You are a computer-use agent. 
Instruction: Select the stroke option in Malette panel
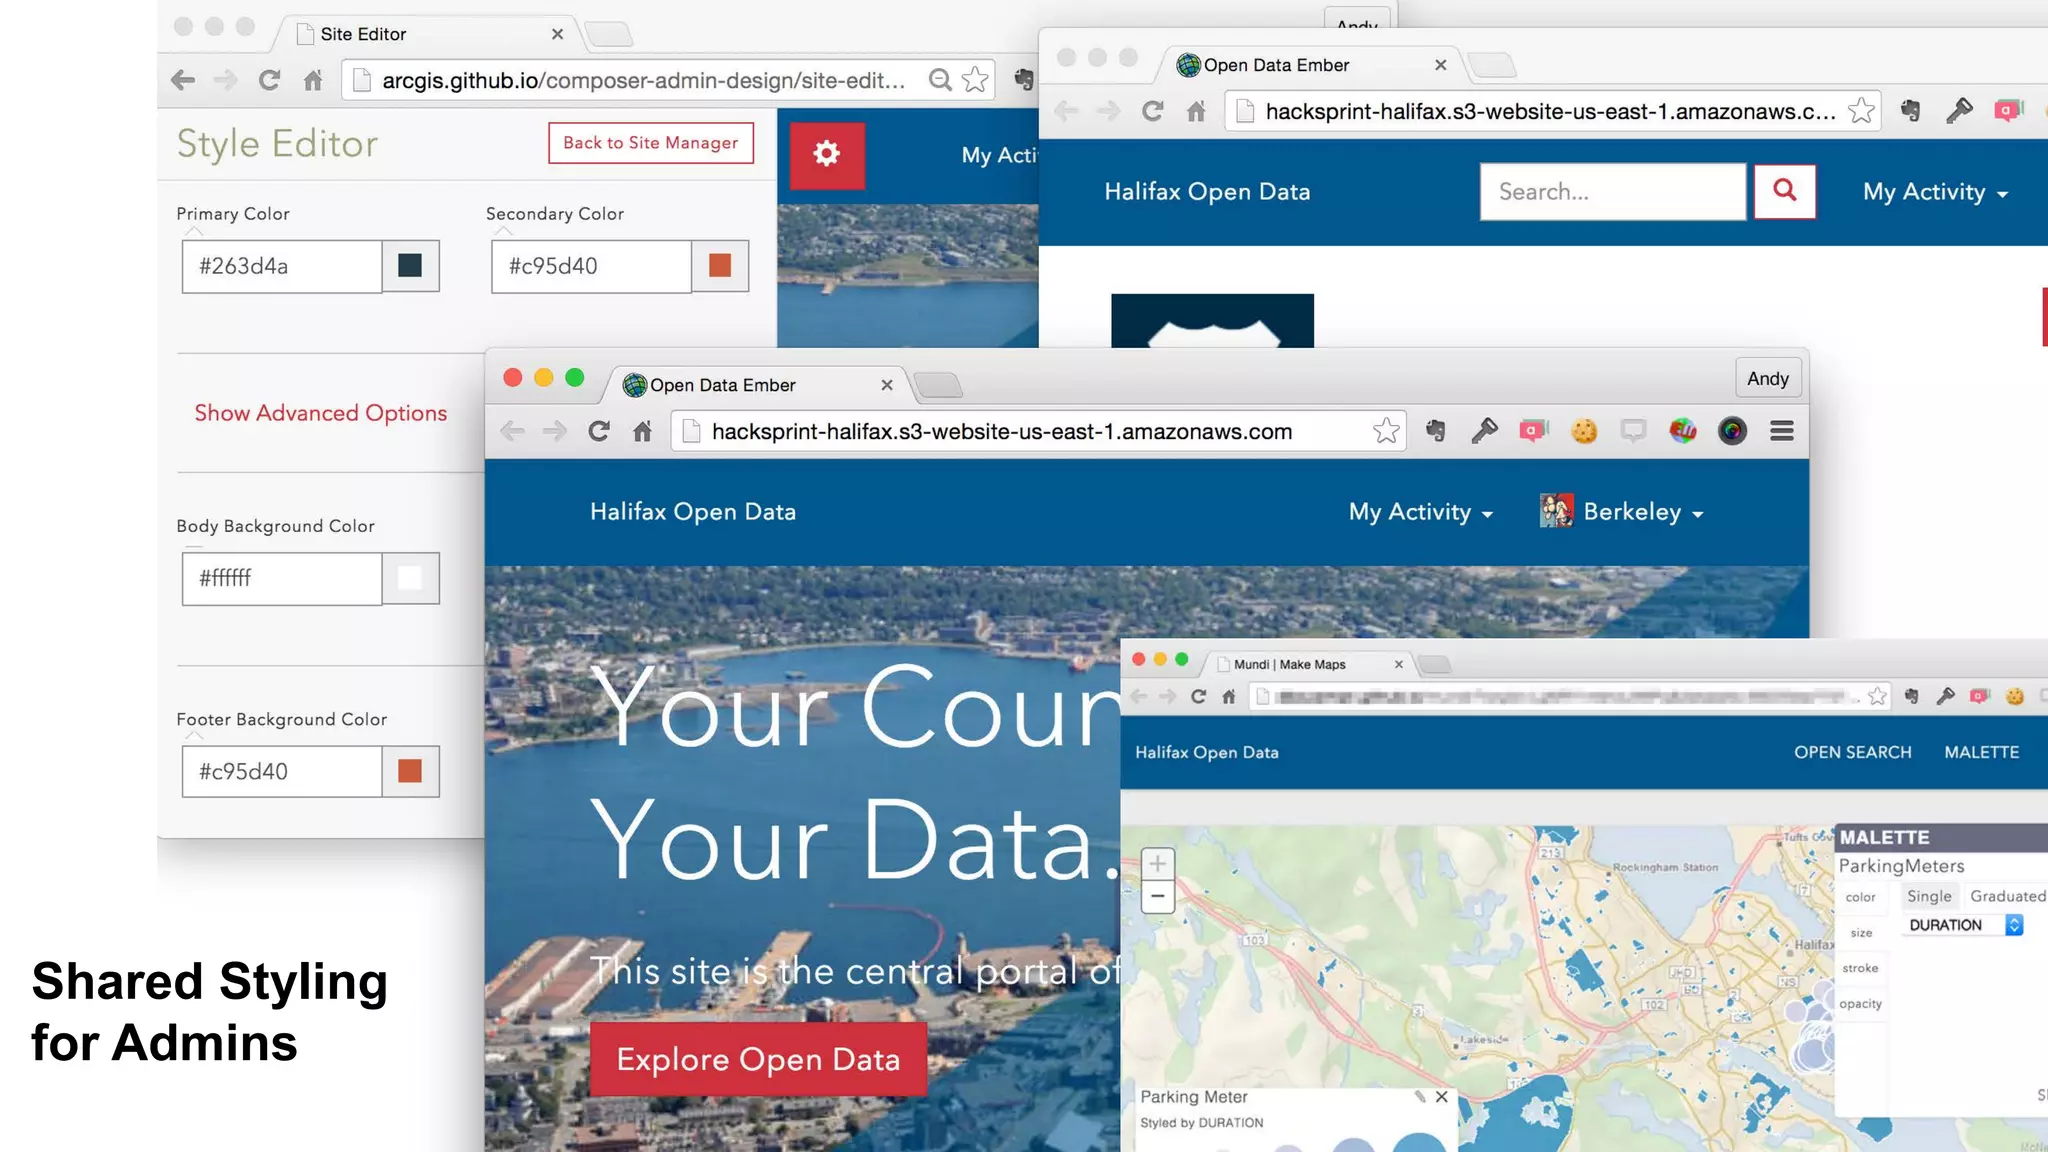pos(1860,968)
